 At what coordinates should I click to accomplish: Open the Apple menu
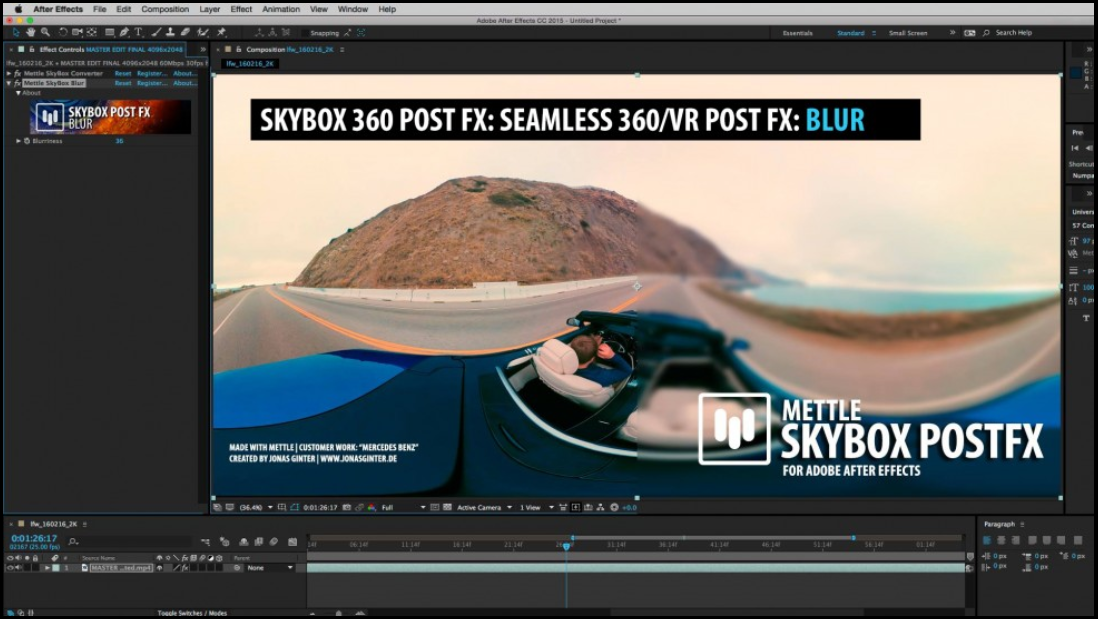[x=18, y=9]
